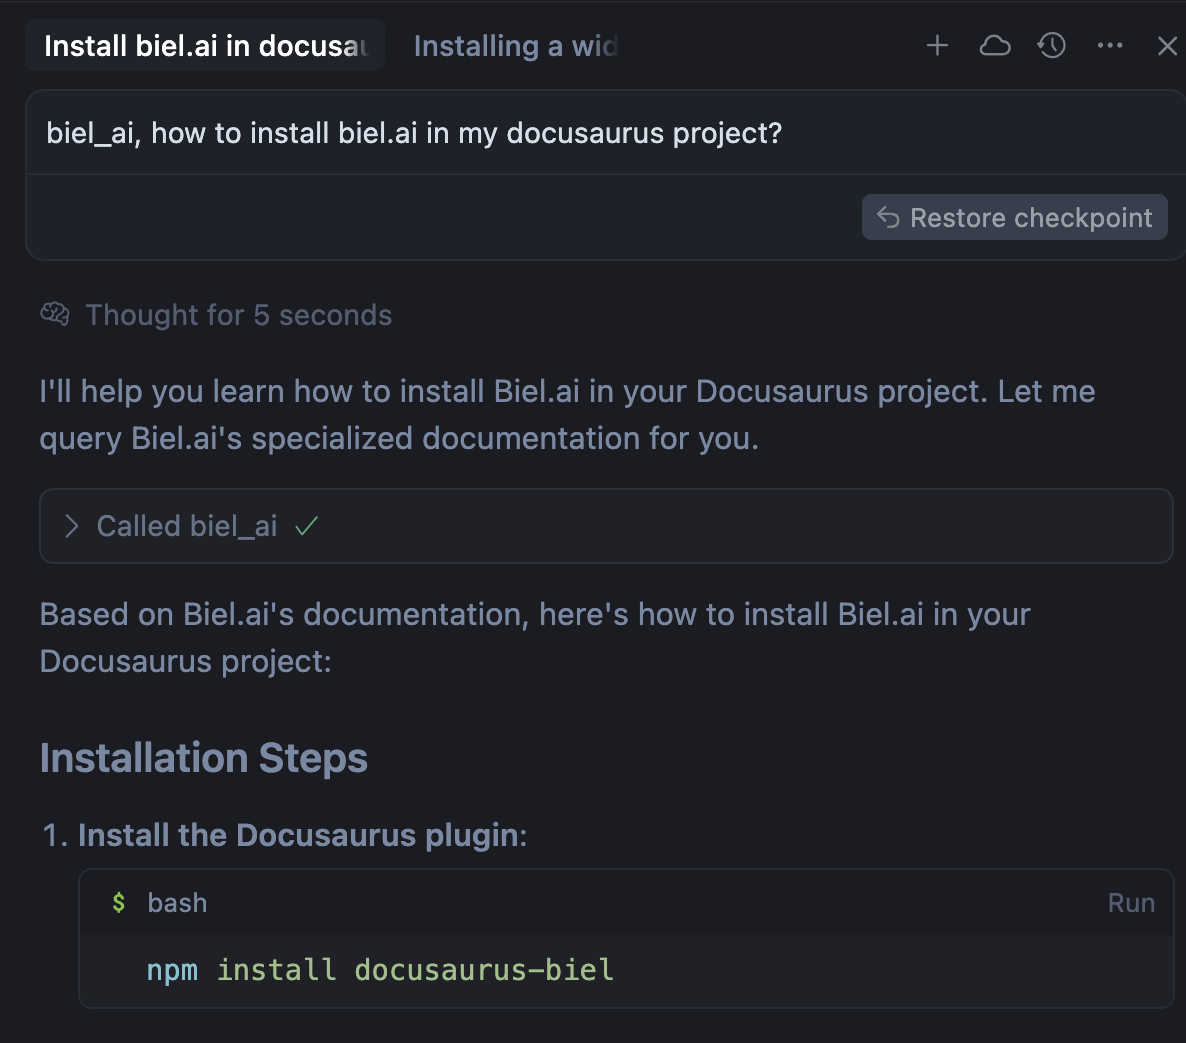Click the user prompt message text
This screenshot has width=1186, height=1043.
click(x=414, y=133)
